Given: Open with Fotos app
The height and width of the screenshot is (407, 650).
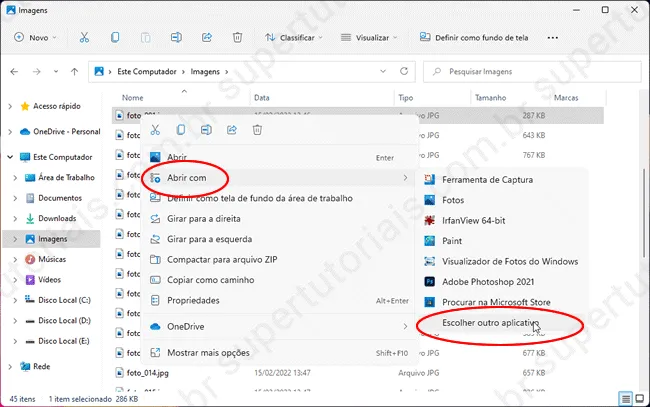Looking at the screenshot, I should [x=502, y=200].
